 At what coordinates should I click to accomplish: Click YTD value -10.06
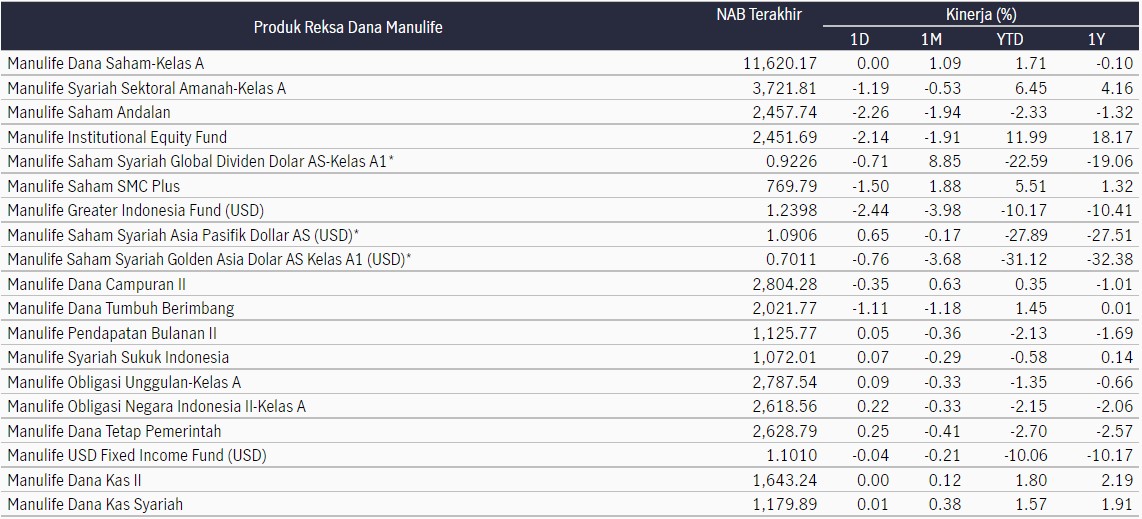coord(1026,456)
